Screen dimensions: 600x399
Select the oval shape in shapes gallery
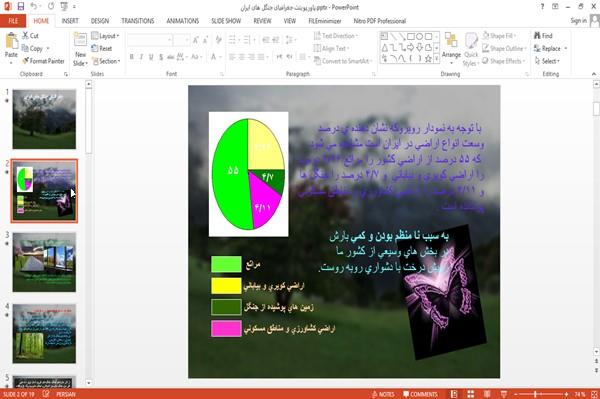pyautogui.click(x=420, y=36)
